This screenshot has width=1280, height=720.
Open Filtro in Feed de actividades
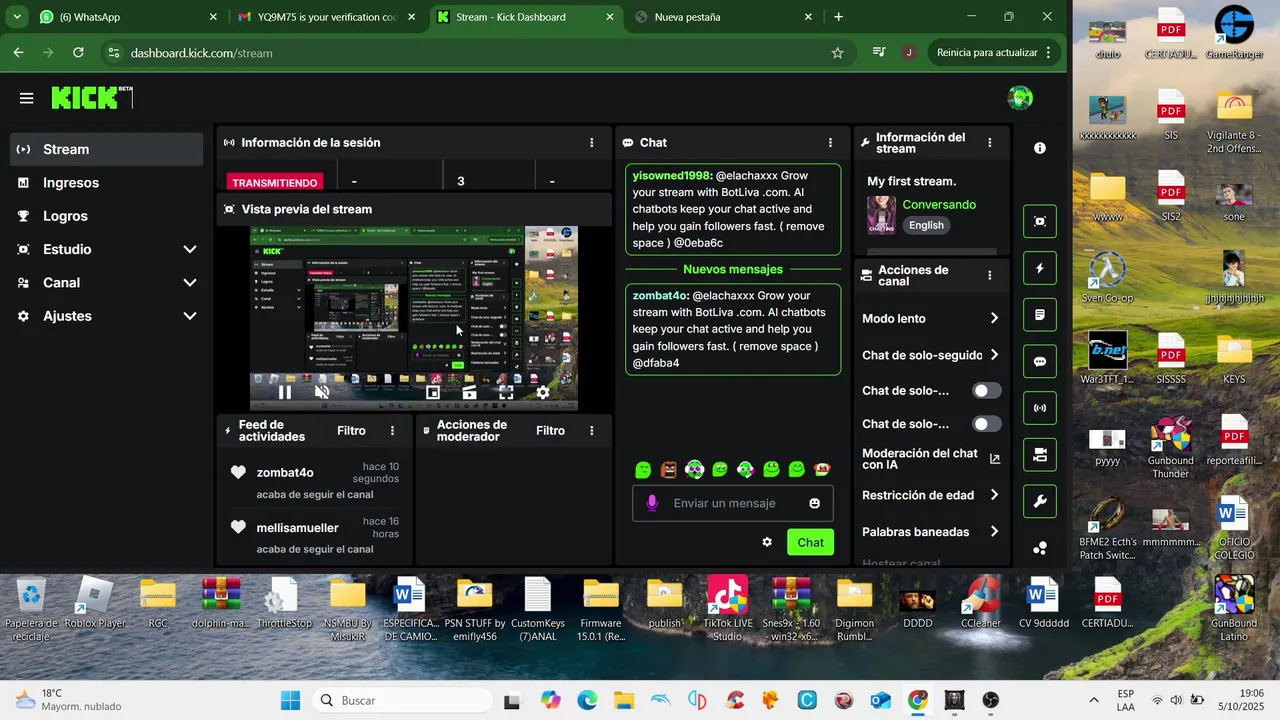(351, 431)
